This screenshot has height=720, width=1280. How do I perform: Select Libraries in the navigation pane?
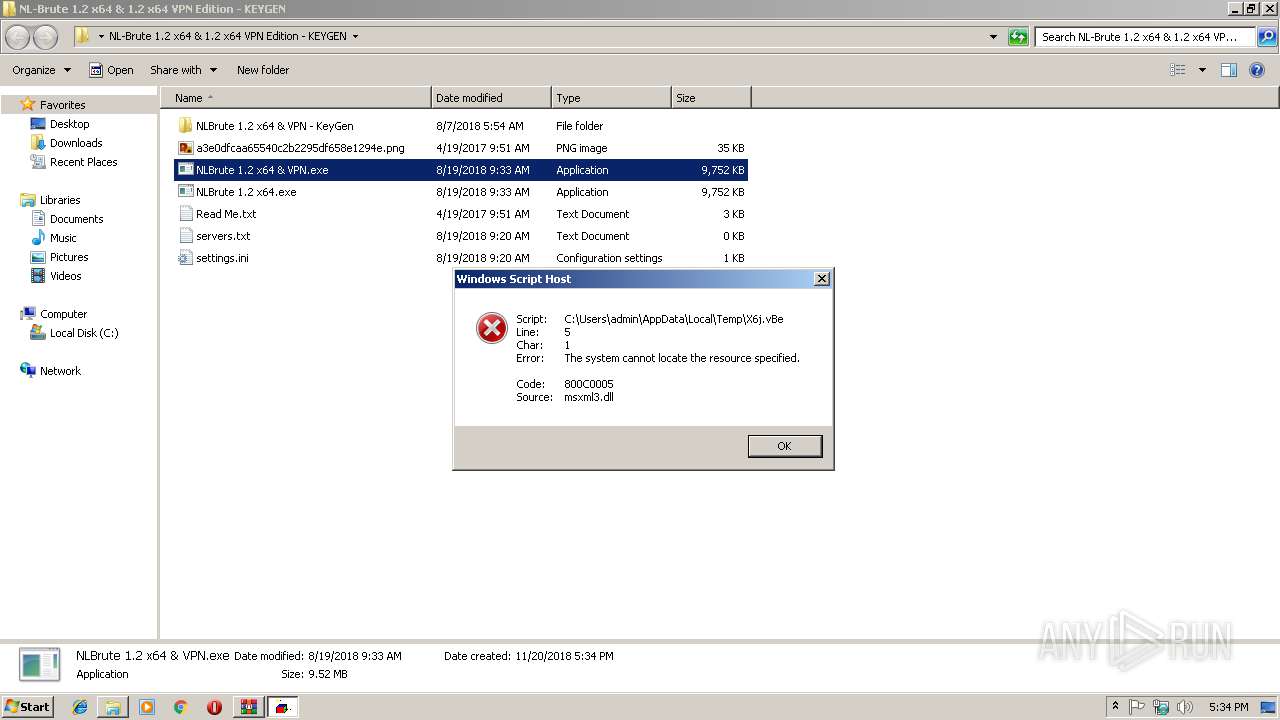[60, 200]
